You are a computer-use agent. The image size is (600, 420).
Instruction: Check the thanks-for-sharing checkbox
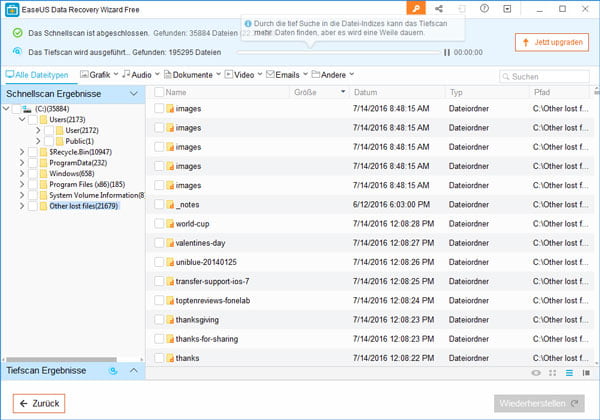[159, 339]
